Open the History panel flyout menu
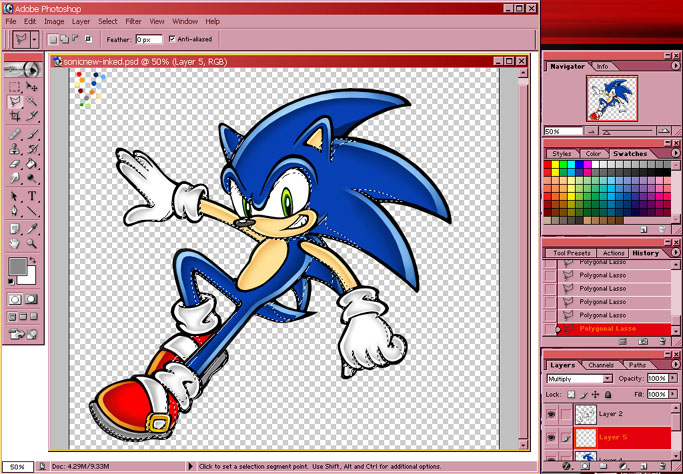Screen dimensions: 683x474 click(676, 253)
